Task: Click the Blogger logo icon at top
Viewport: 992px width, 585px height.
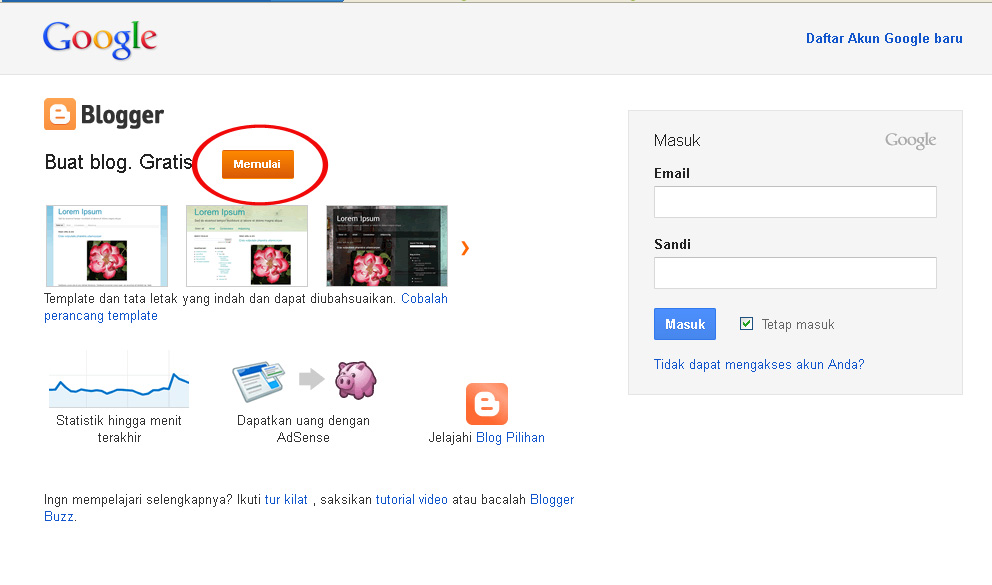Action: click(x=60, y=115)
